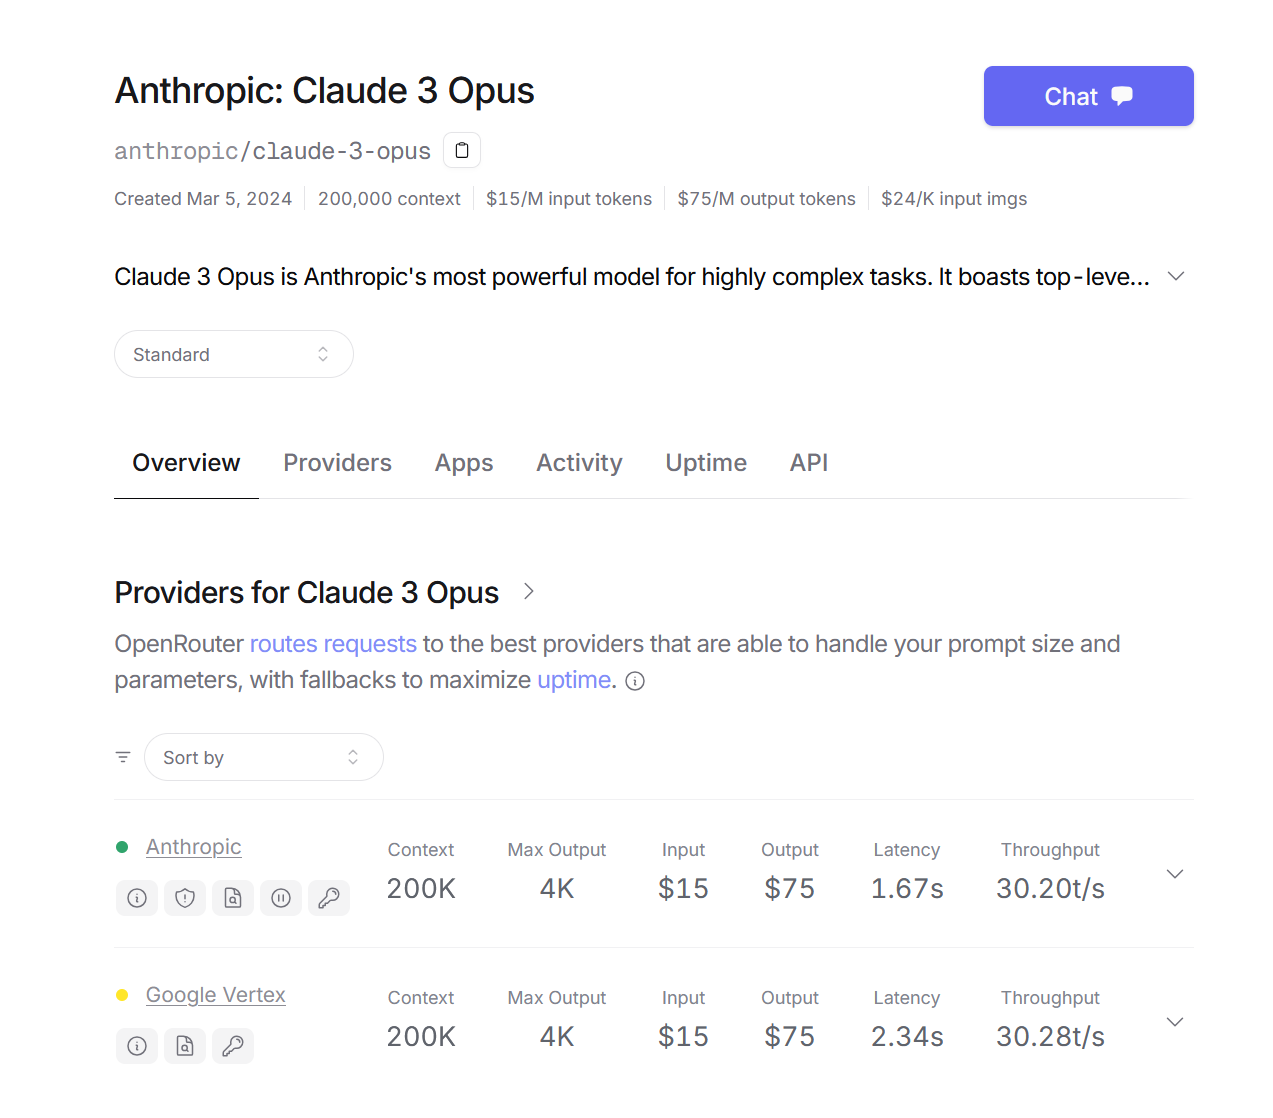Click the green status dot for Anthropic
The width and height of the screenshot is (1273, 1118).
122,847
